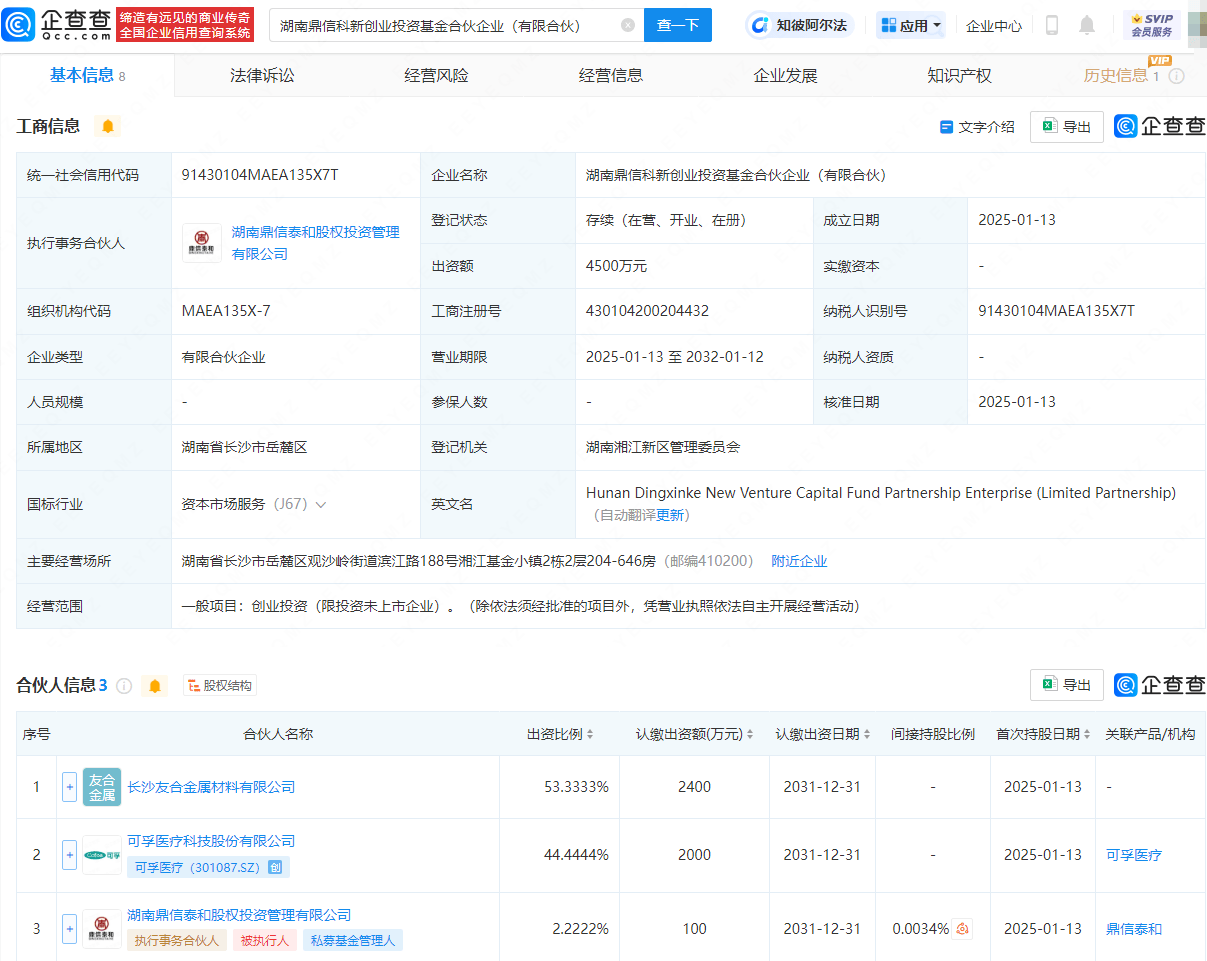Open SVIP 会员服务
The height and width of the screenshot is (961, 1207).
point(1154,25)
